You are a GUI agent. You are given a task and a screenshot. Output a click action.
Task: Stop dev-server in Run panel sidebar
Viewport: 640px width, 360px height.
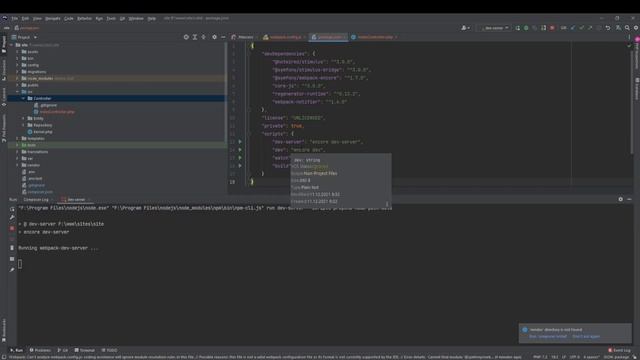[12, 228]
